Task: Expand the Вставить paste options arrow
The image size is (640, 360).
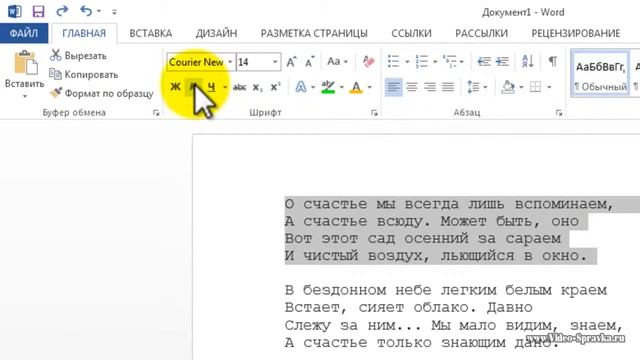Action: 25,96
